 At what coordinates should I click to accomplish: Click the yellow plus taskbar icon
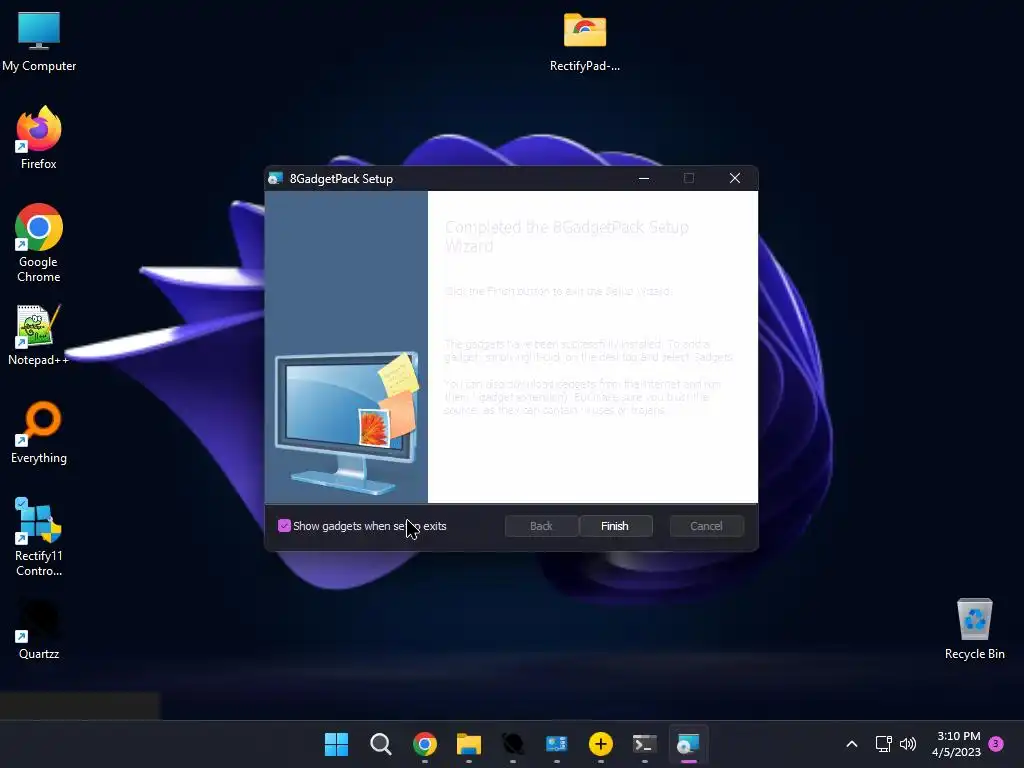[601, 744]
